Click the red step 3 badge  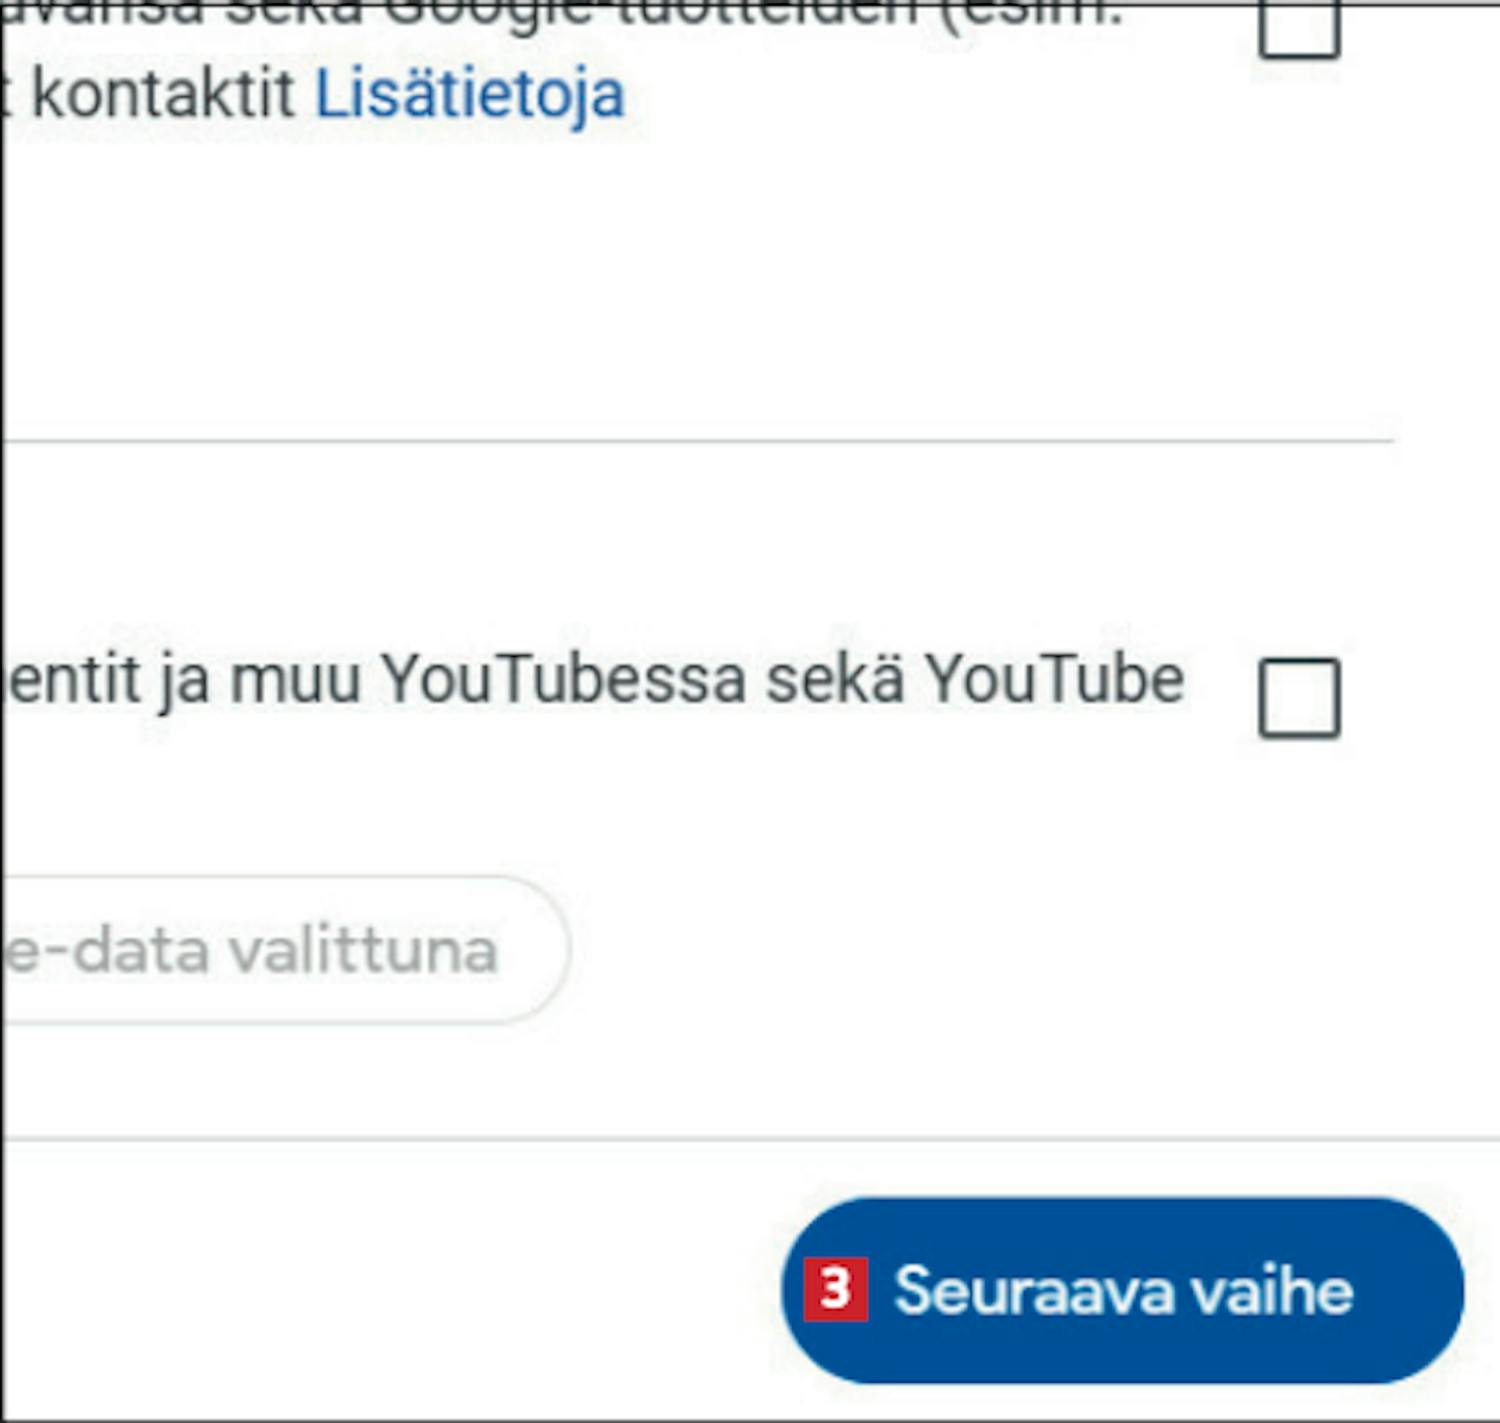(835, 1290)
